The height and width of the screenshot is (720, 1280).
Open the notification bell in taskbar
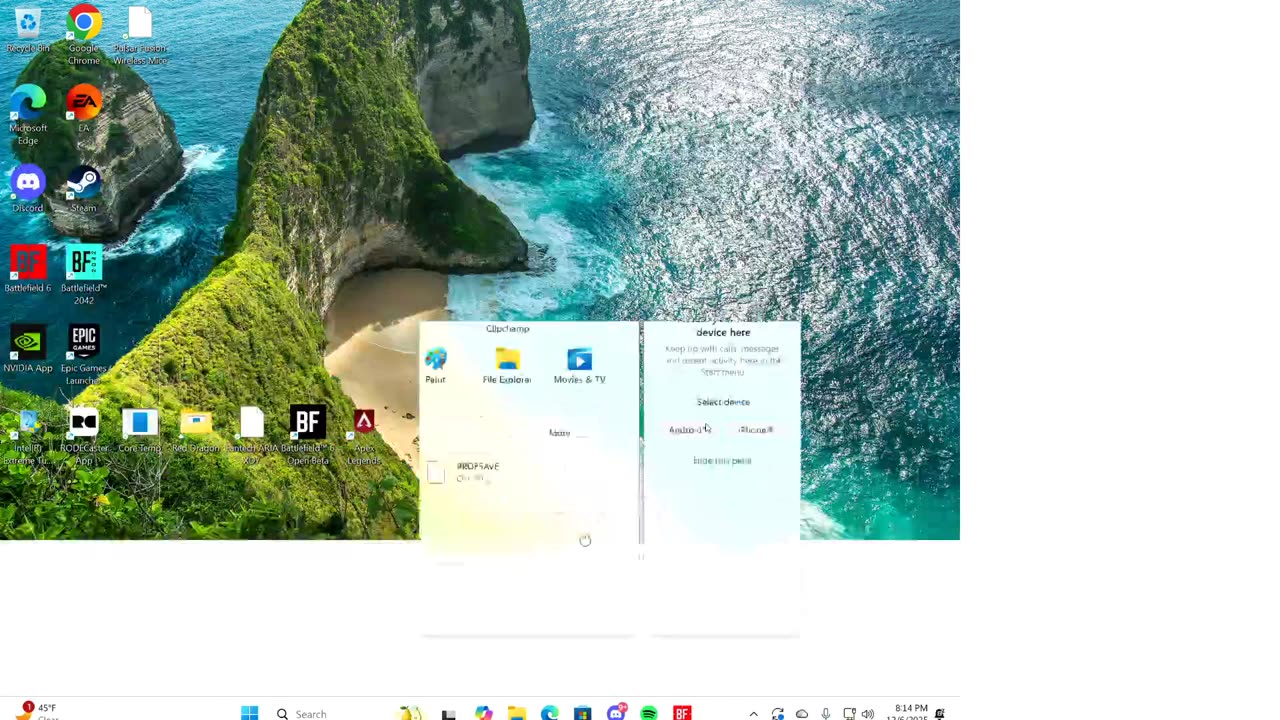tap(940, 713)
